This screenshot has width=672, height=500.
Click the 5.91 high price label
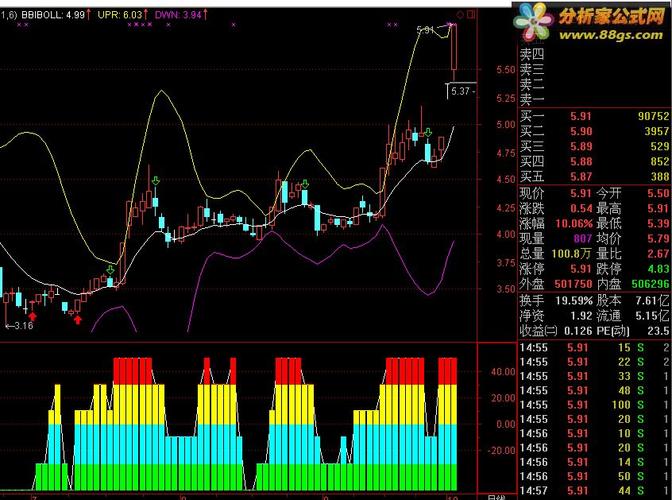(x=426, y=30)
